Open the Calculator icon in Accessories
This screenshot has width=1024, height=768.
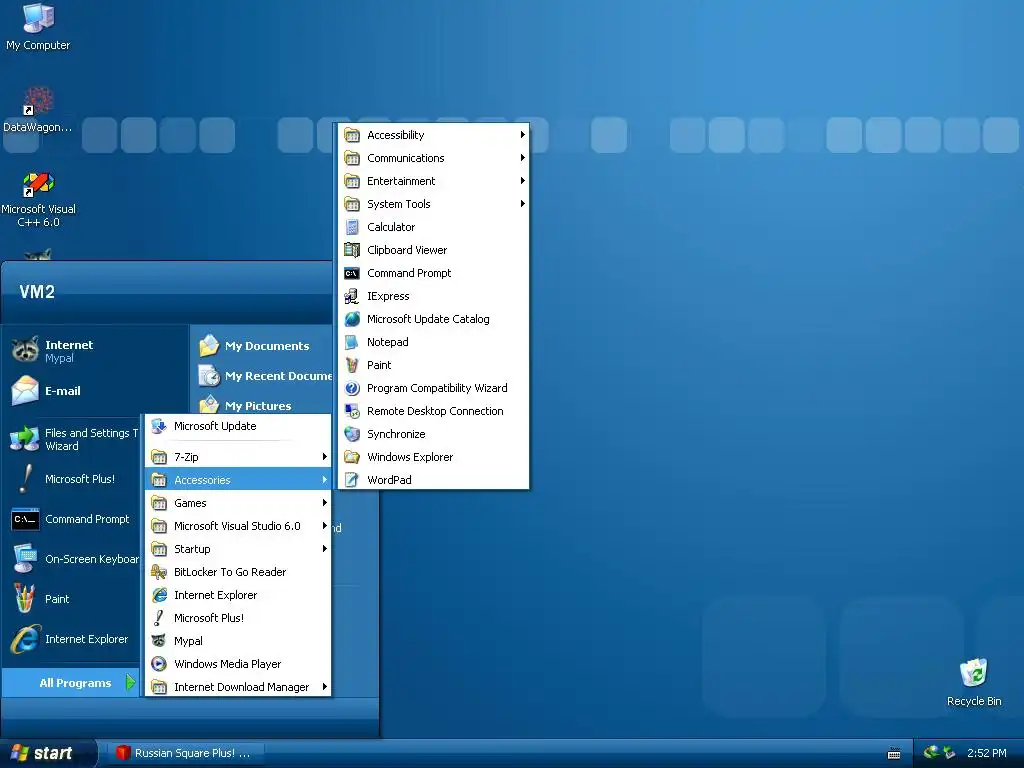click(352, 227)
